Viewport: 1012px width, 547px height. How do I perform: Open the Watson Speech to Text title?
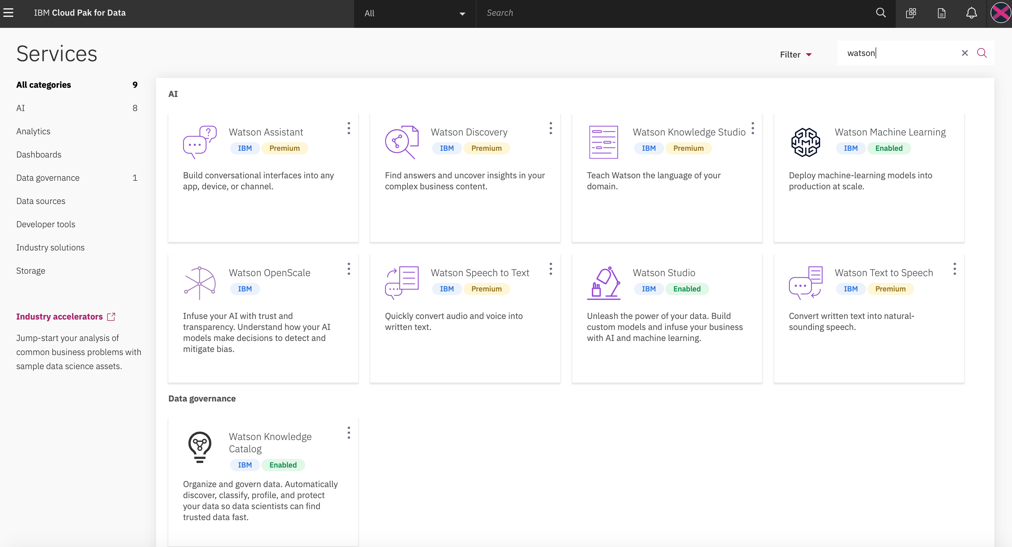point(480,272)
